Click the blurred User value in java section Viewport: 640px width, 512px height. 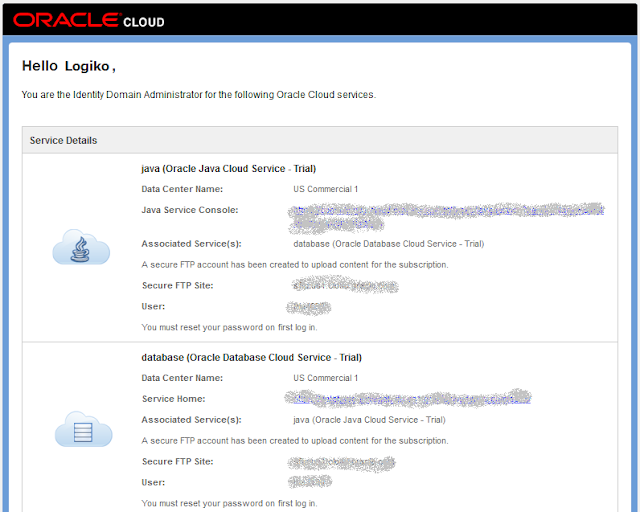tap(309, 307)
